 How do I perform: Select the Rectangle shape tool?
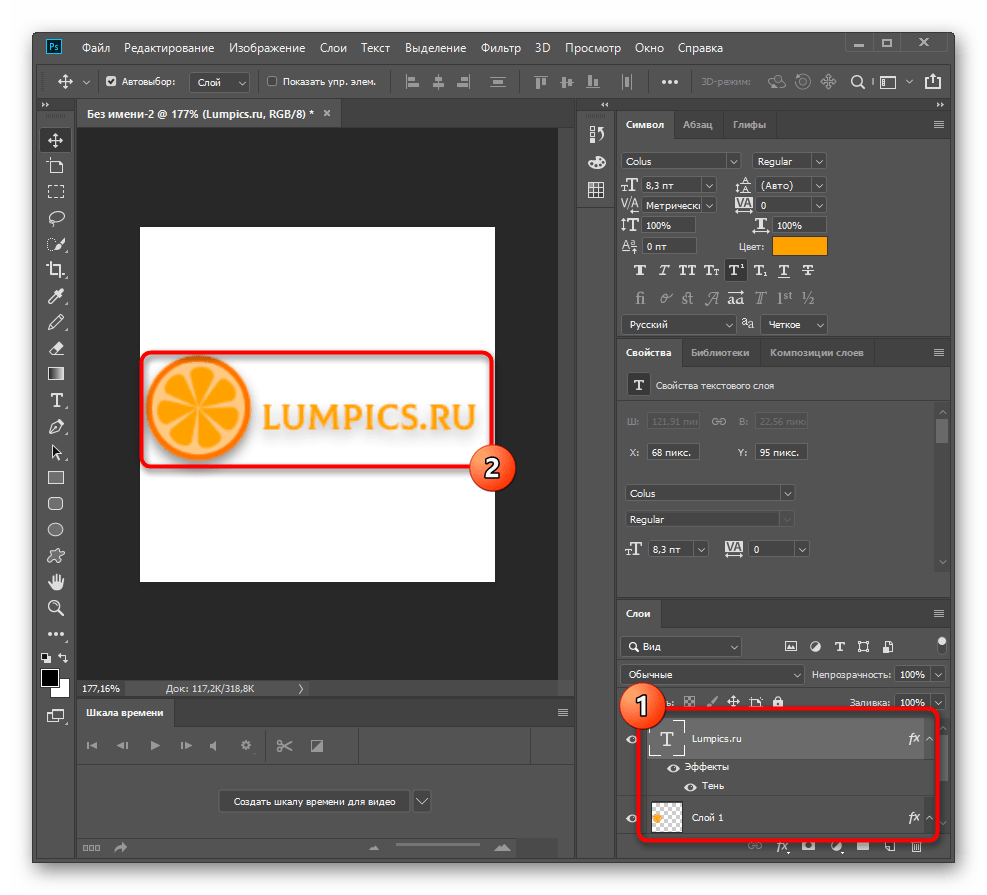55,478
